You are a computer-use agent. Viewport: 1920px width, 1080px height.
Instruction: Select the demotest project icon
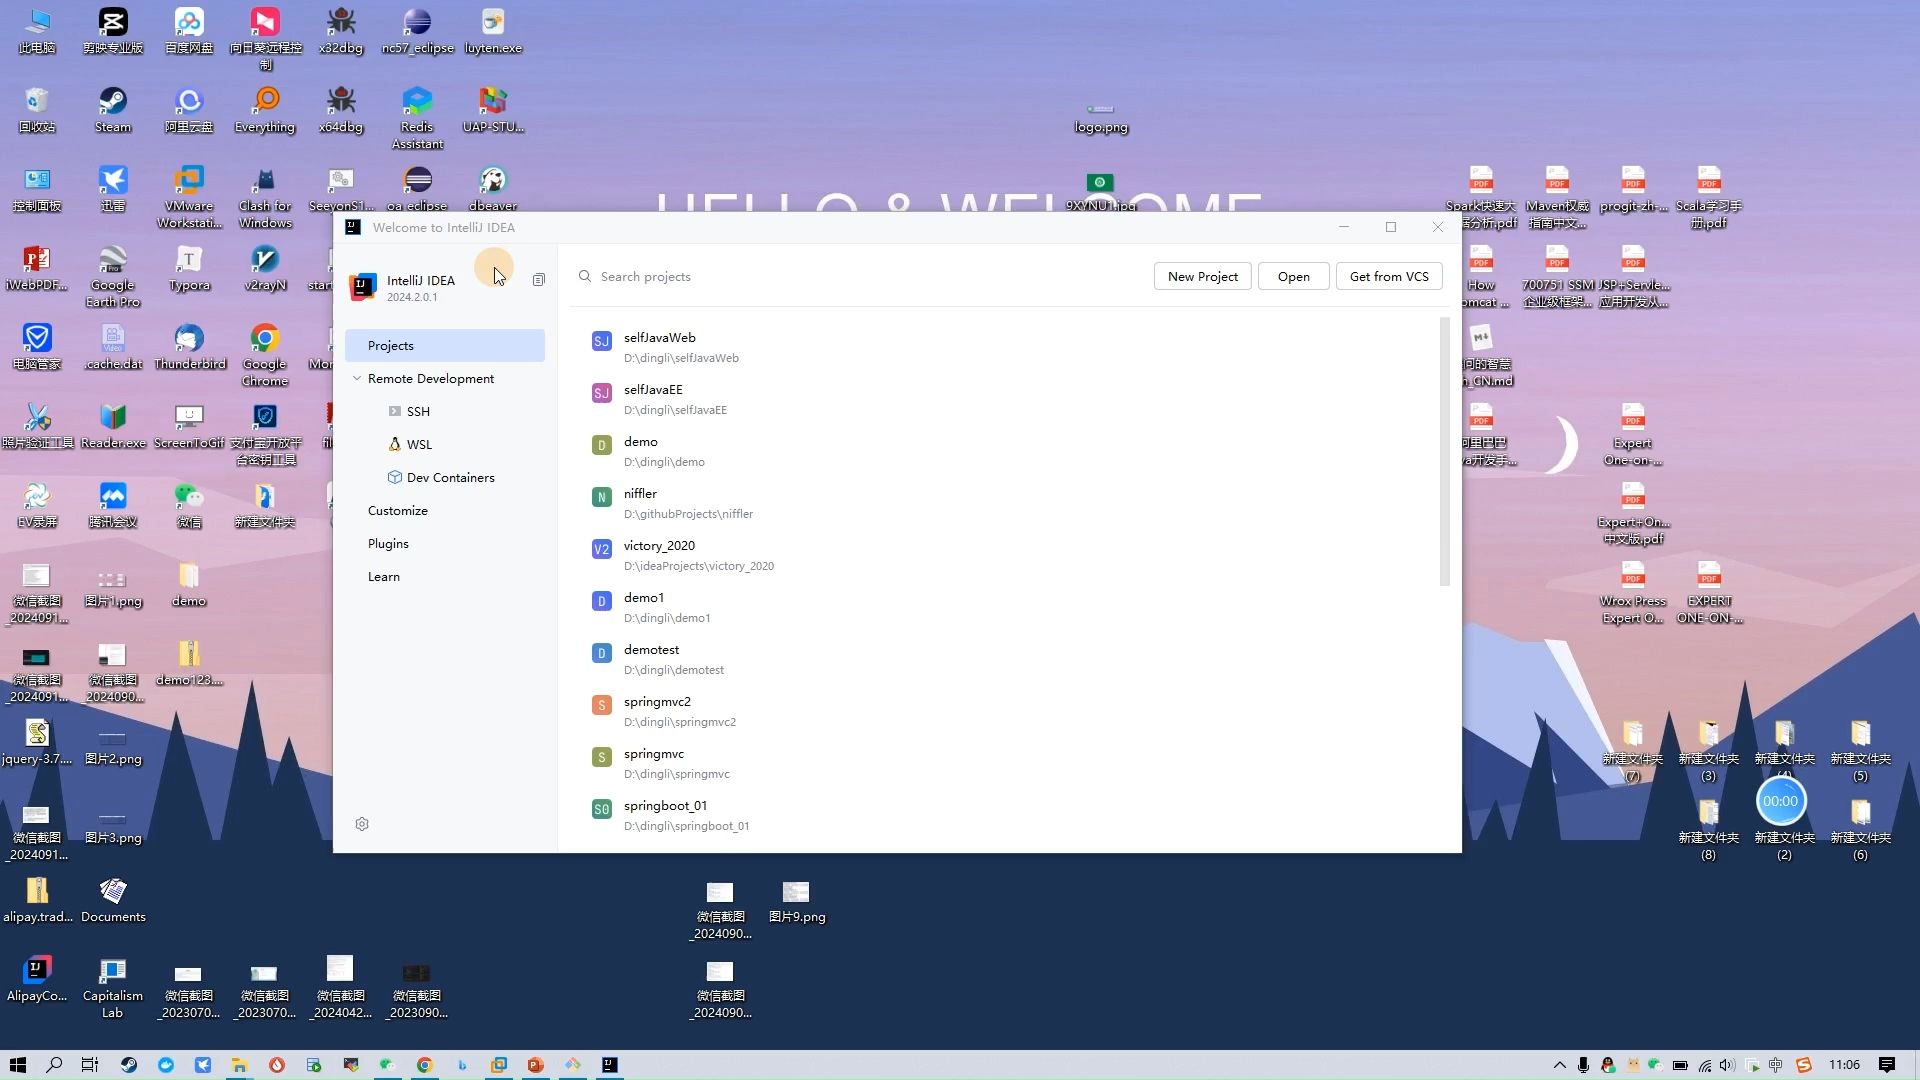click(x=601, y=653)
